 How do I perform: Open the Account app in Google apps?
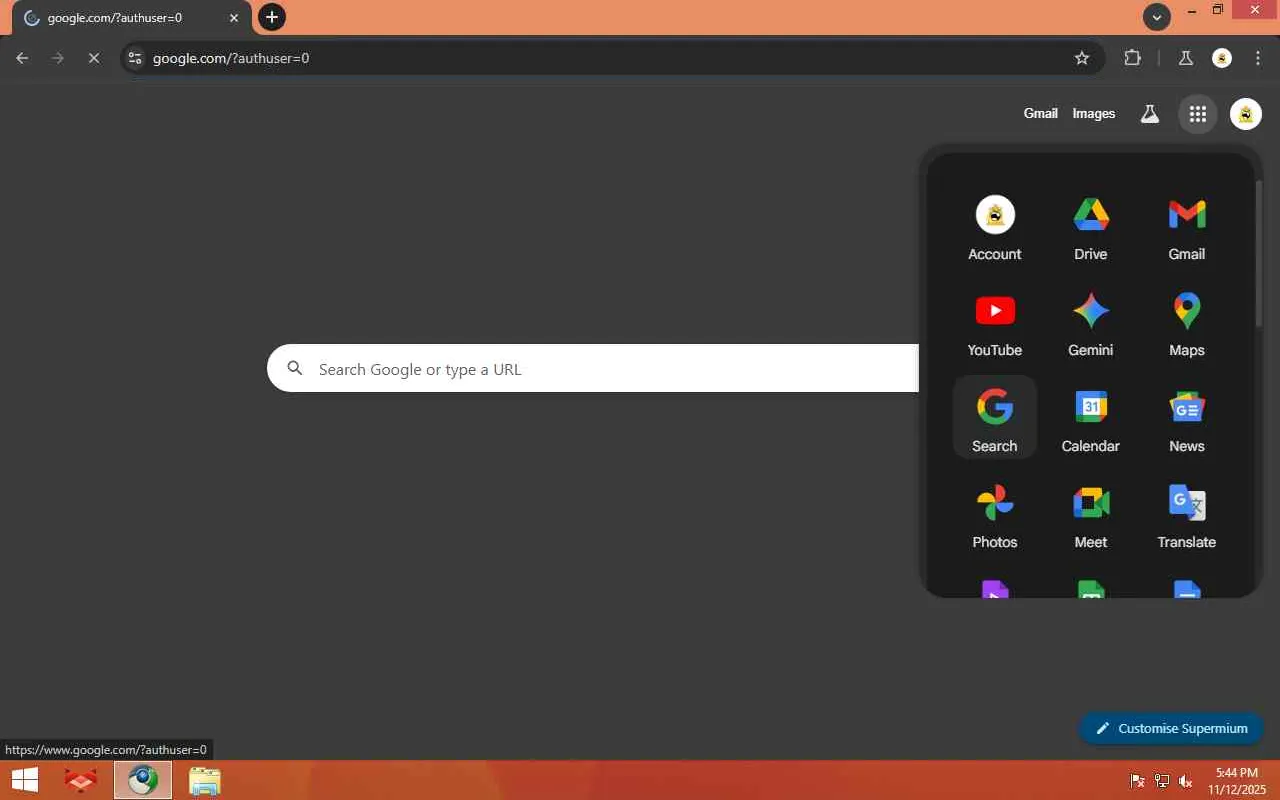pyautogui.click(x=994, y=228)
